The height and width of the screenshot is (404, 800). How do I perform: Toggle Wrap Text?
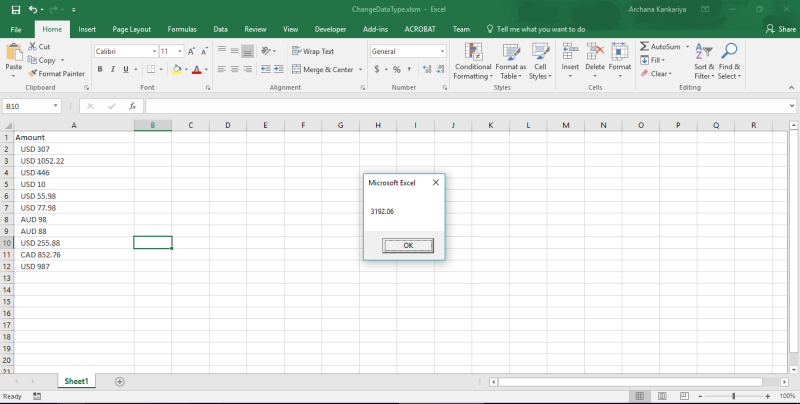pos(313,51)
